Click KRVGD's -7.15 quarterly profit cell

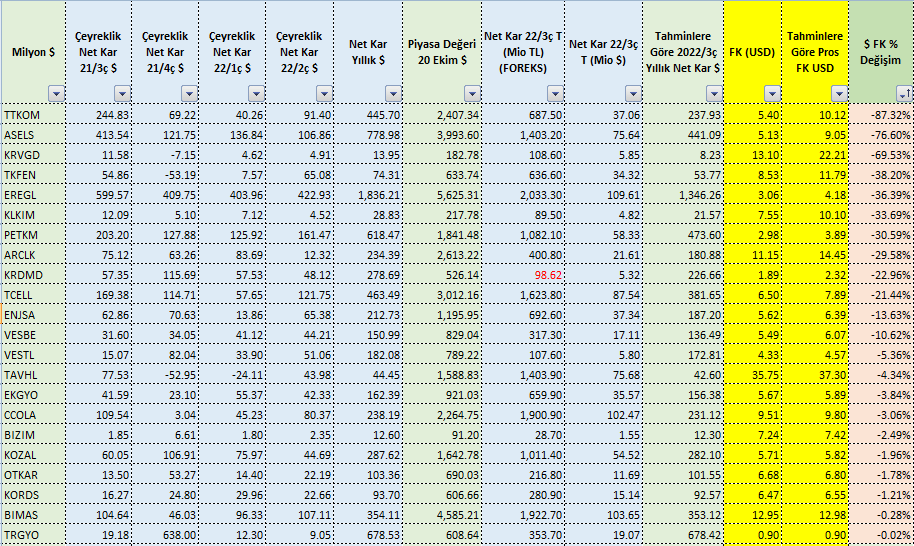(x=166, y=155)
